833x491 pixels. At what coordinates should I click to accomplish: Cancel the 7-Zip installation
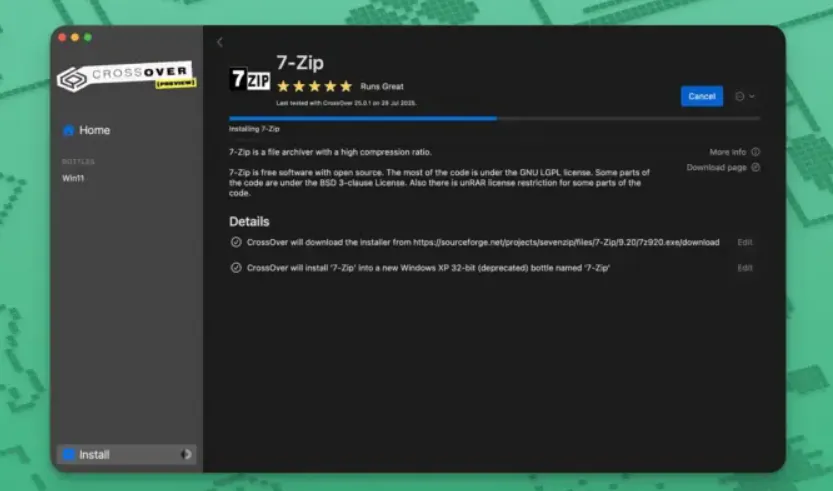[x=702, y=96]
